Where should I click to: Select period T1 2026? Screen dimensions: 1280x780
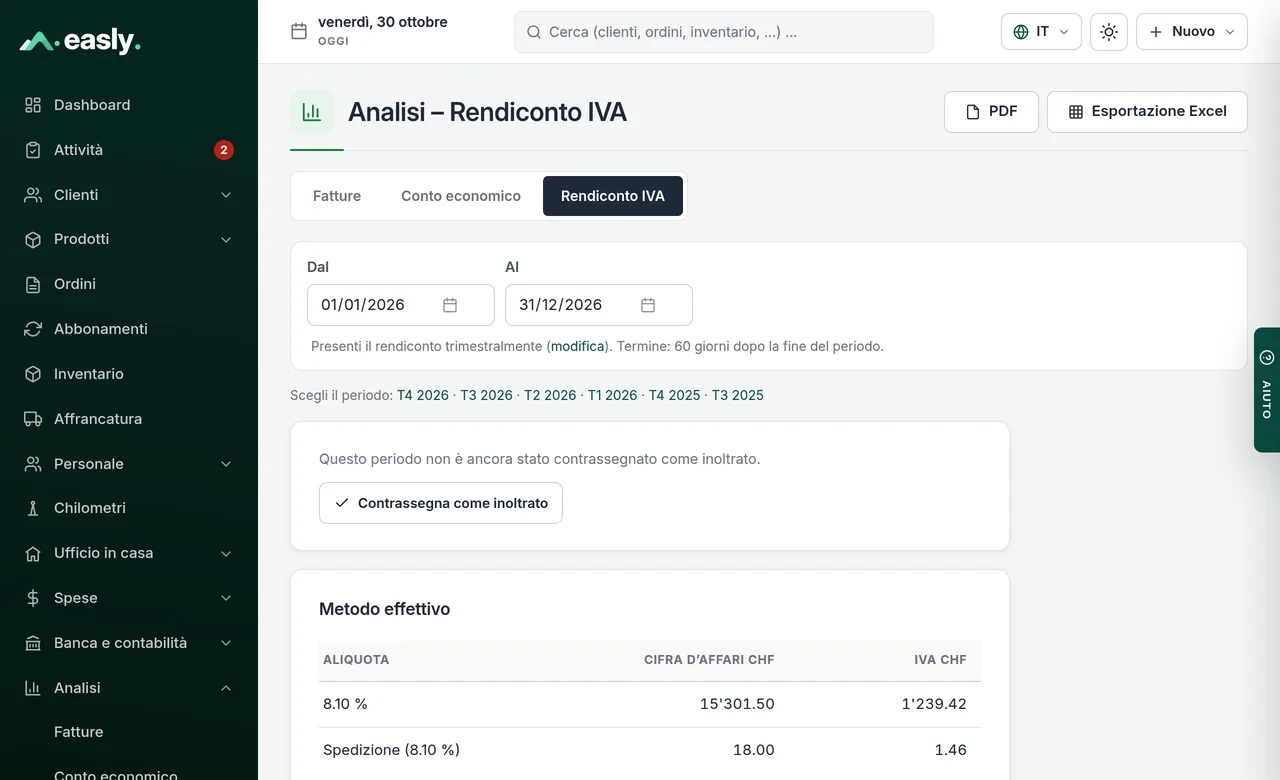(612, 395)
